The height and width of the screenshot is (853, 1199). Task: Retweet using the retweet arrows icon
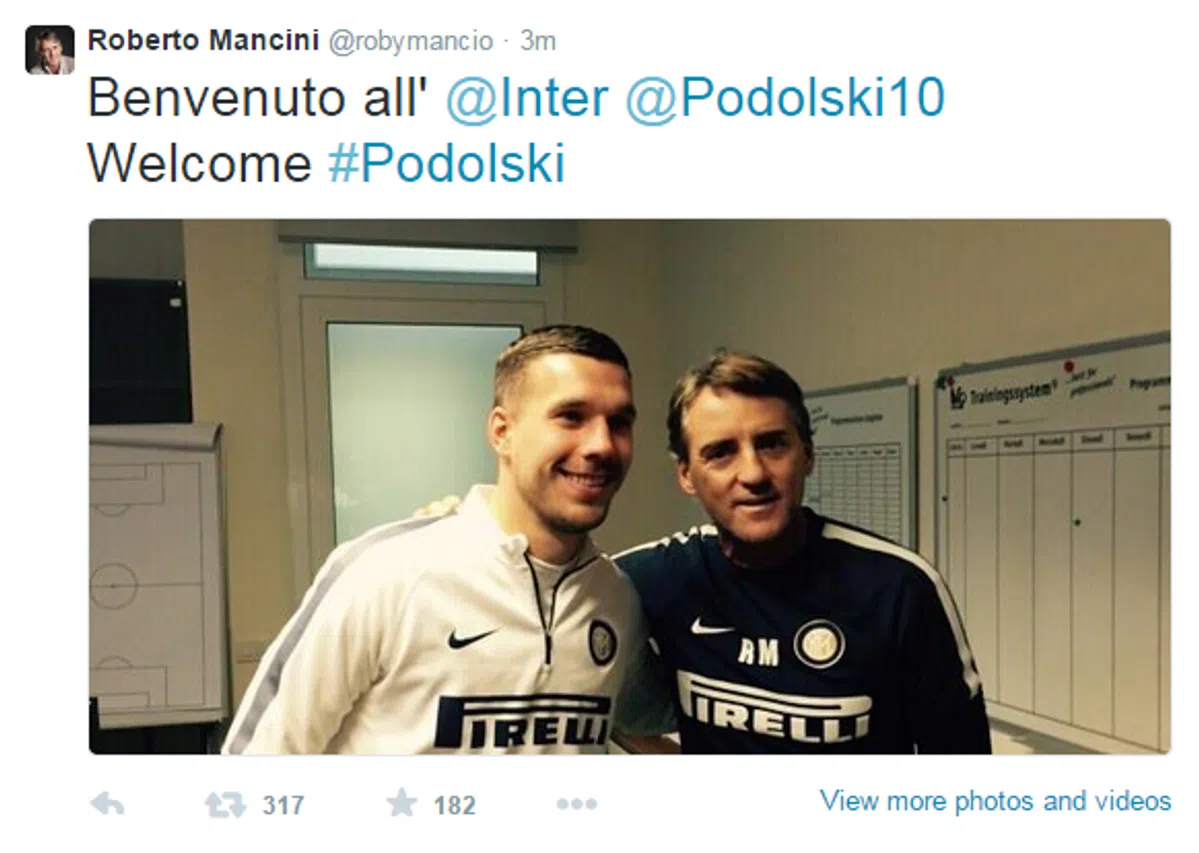225,805
